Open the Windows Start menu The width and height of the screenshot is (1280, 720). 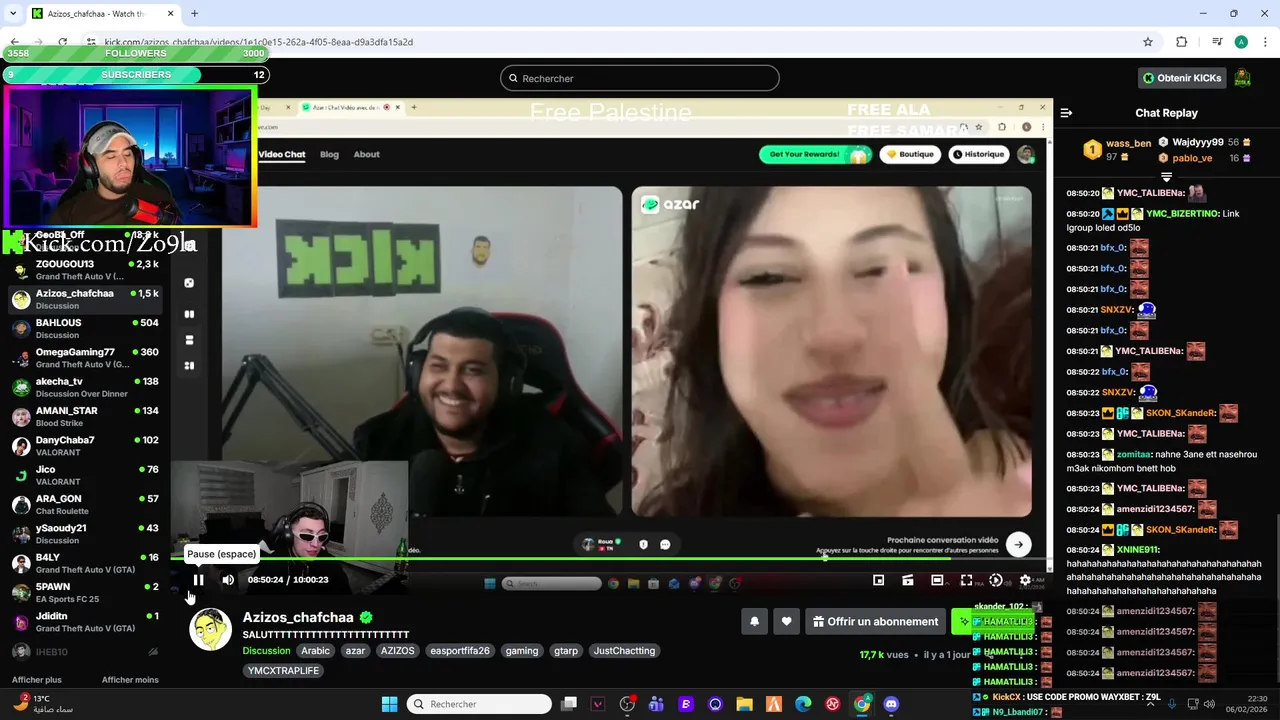[389, 704]
